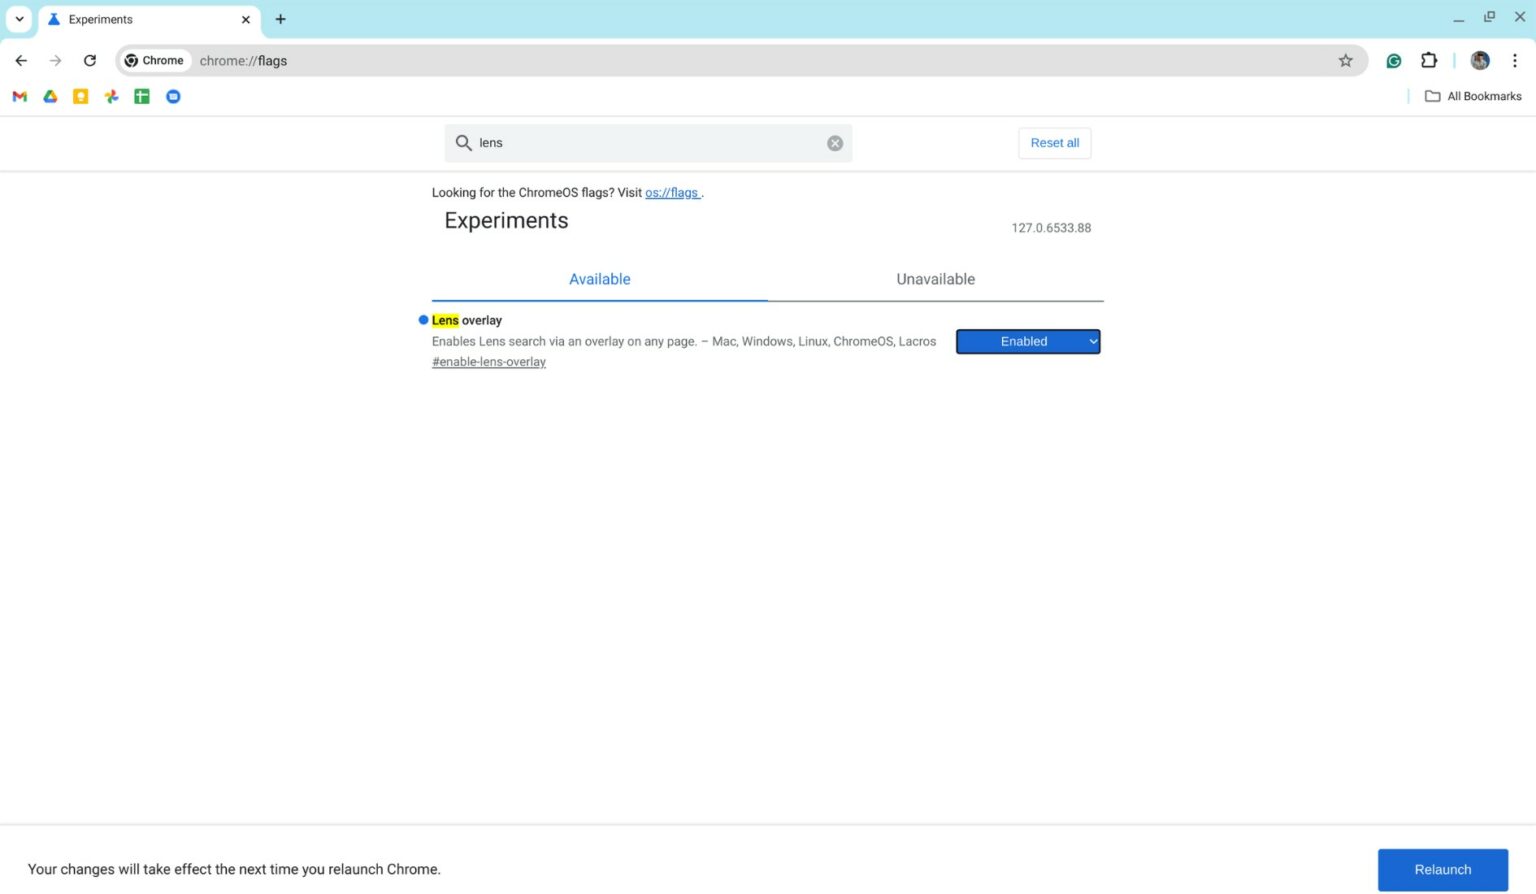The height and width of the screenshot is (894, 1536).
Task: Go back to the previous page
Action: (x=21, y=61)
